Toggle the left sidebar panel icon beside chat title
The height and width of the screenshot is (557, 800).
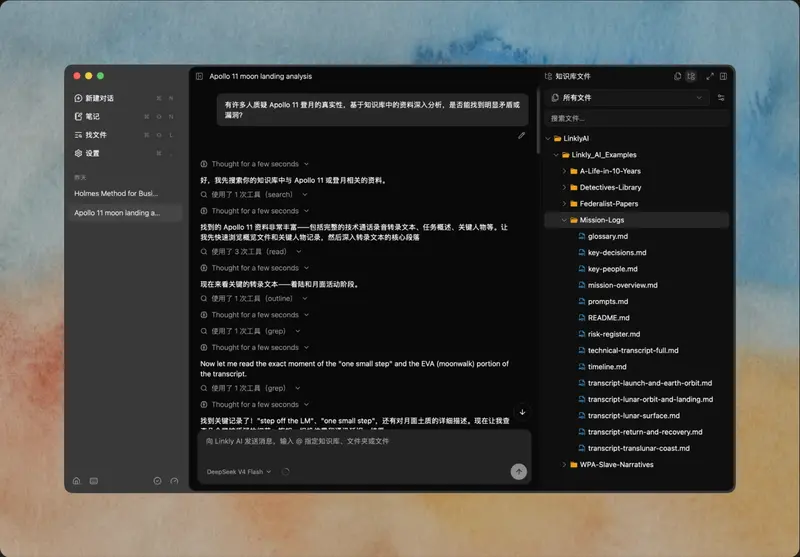[x=199, y=76]
